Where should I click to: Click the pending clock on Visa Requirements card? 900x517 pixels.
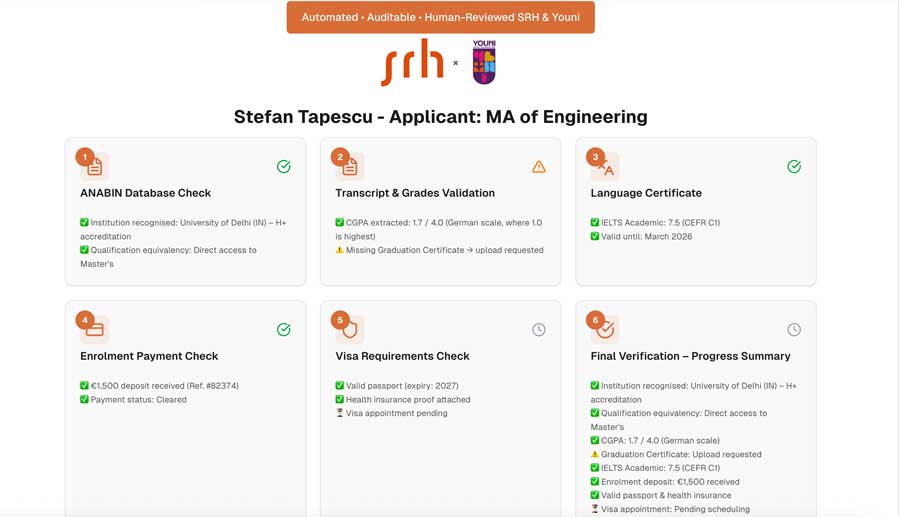tap(539, 330)
